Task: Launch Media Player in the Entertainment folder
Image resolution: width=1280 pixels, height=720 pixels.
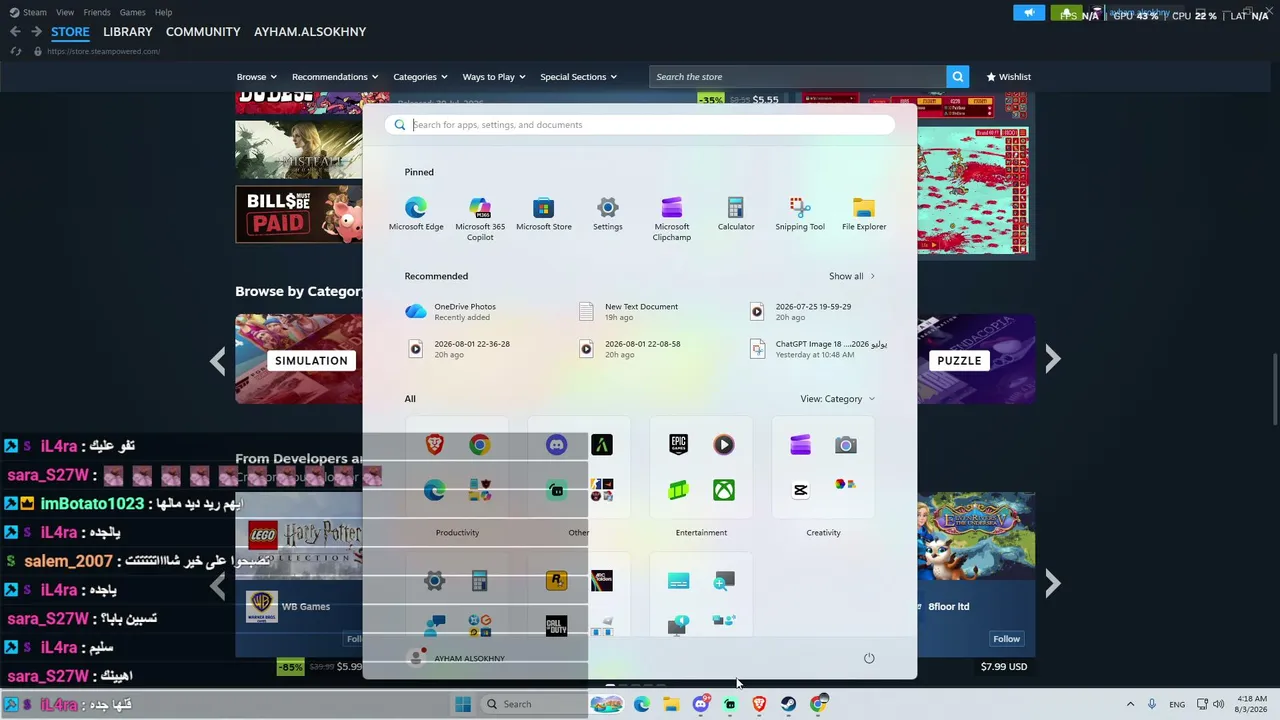Action: [x=724, y=445]
